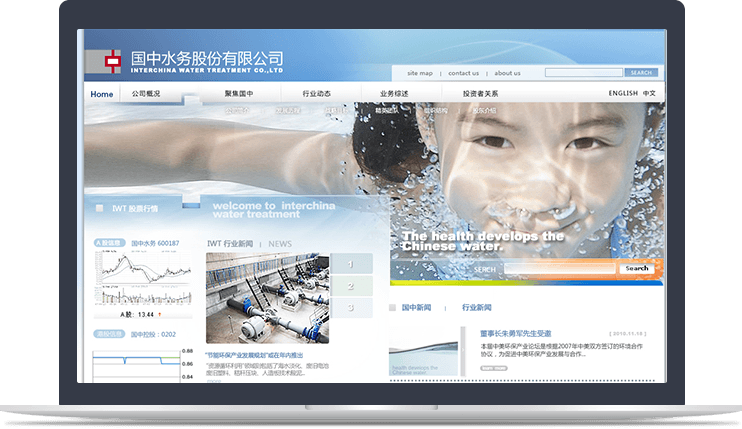Go to 行业动态 section
Image resolution: width=742 pixels, height=429 pixels.
click(317, 94)
